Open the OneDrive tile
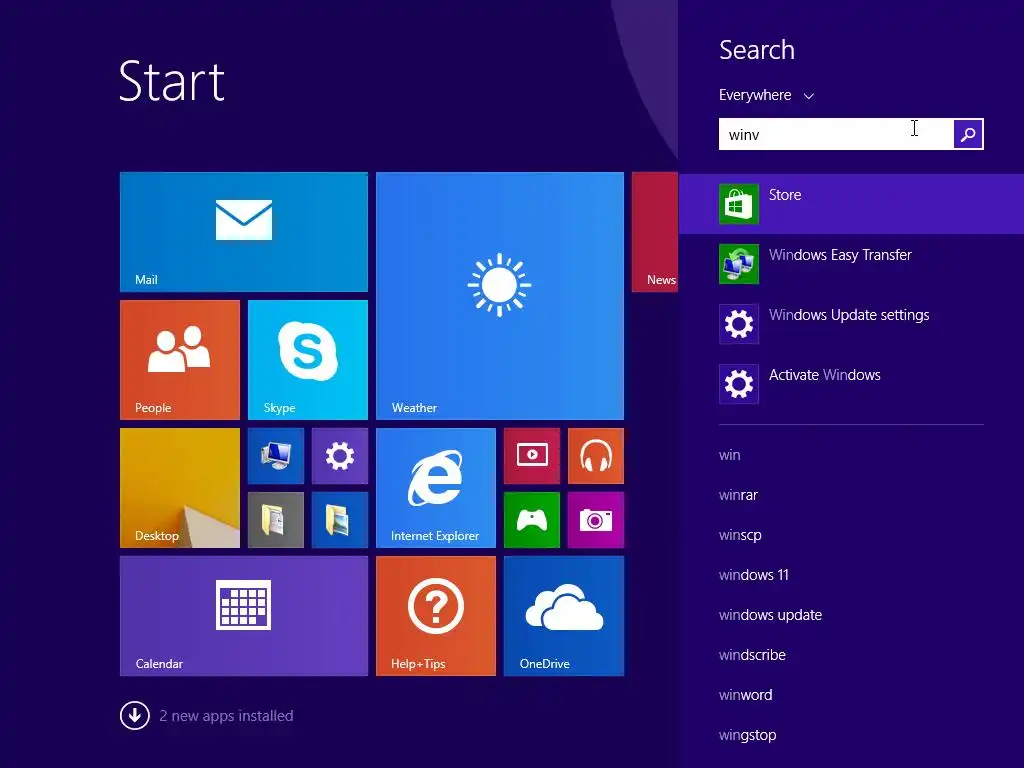This screenshot has width=1024, height=768. point(564,616)
